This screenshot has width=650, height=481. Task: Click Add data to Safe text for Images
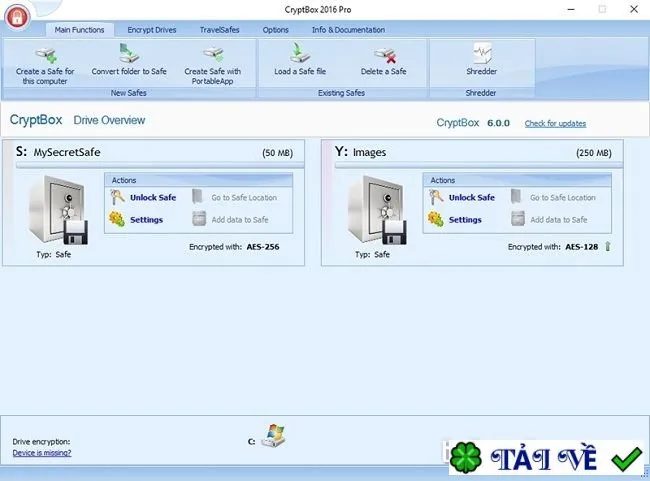[x=559, y=220]
